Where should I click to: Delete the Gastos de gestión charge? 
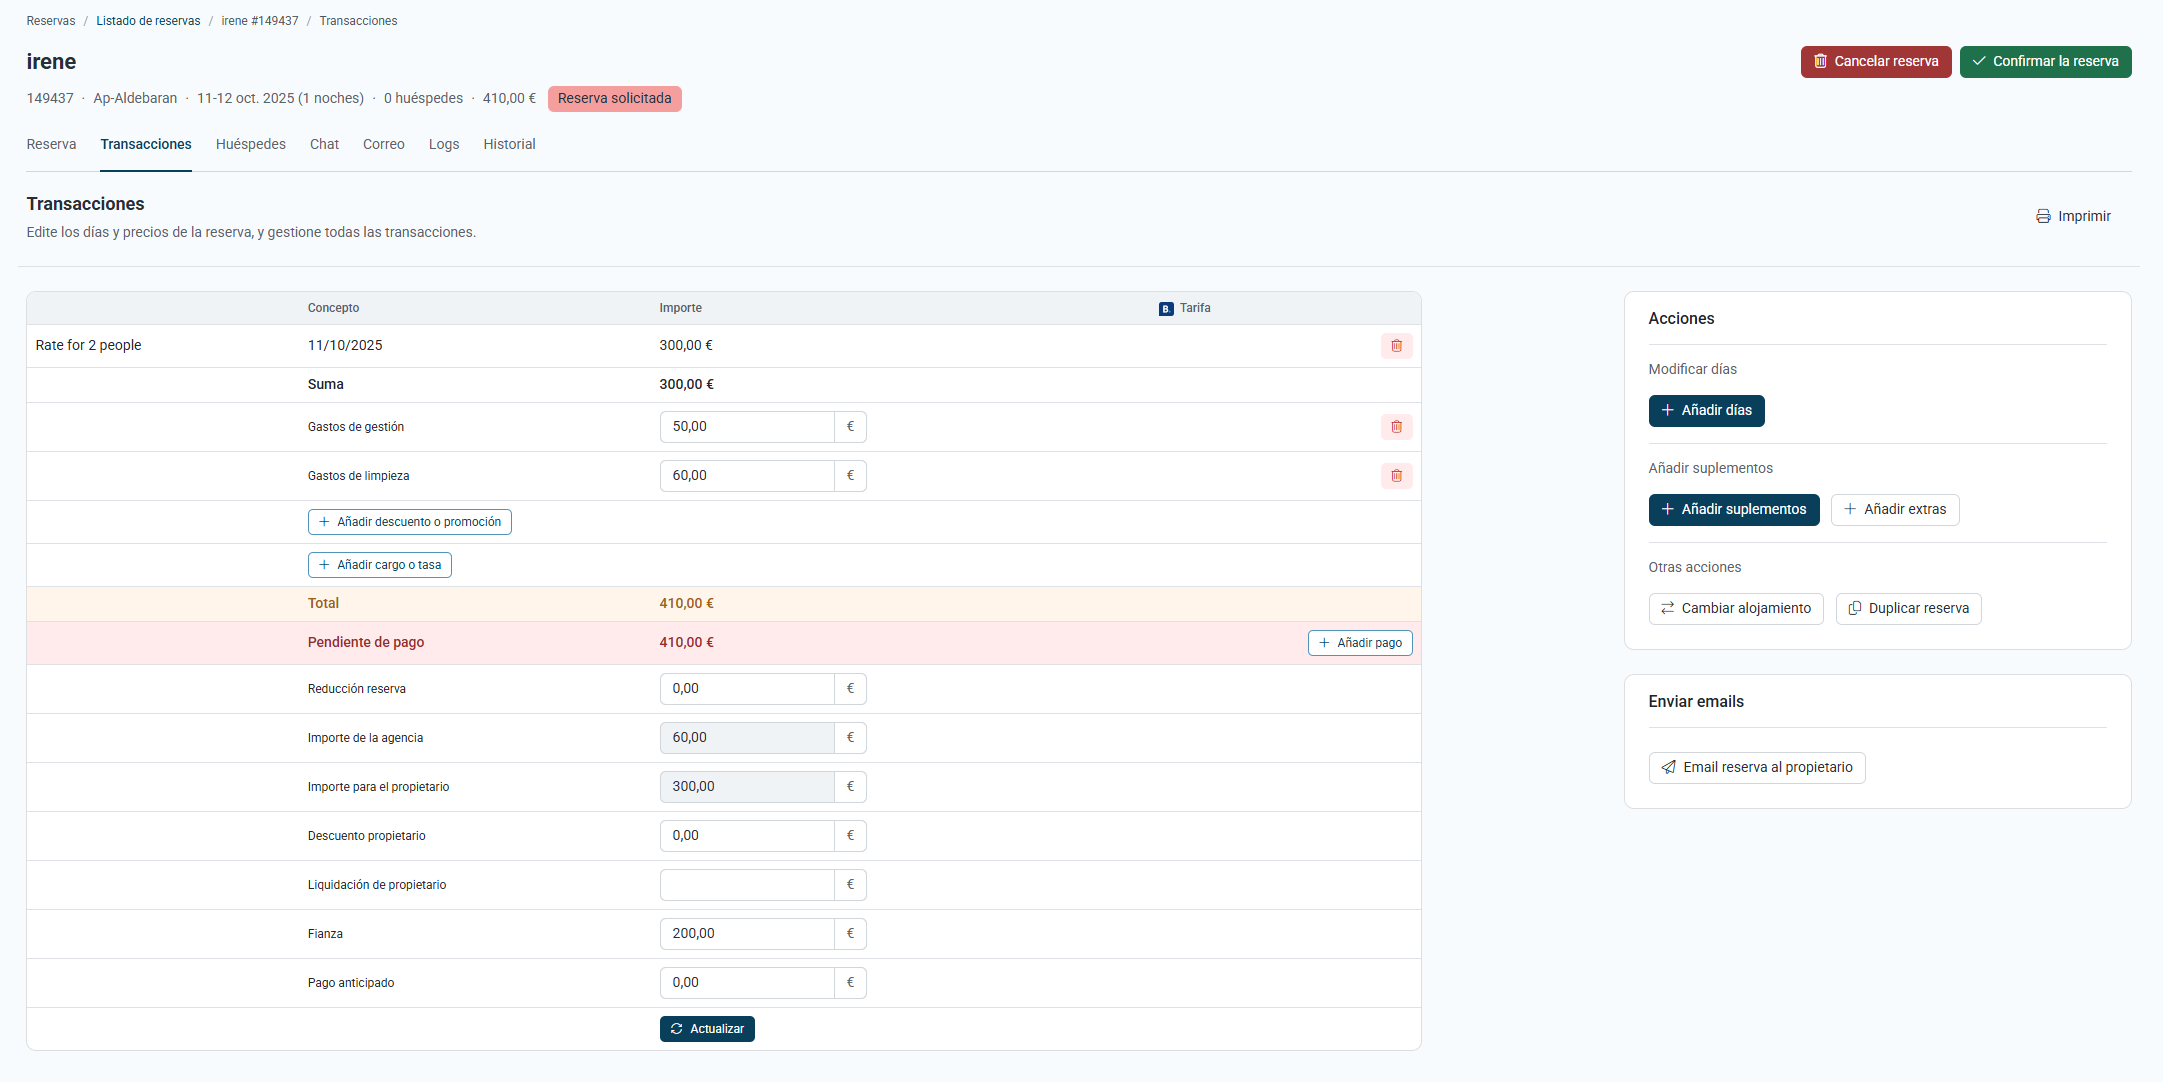[x=1396, y=427]
